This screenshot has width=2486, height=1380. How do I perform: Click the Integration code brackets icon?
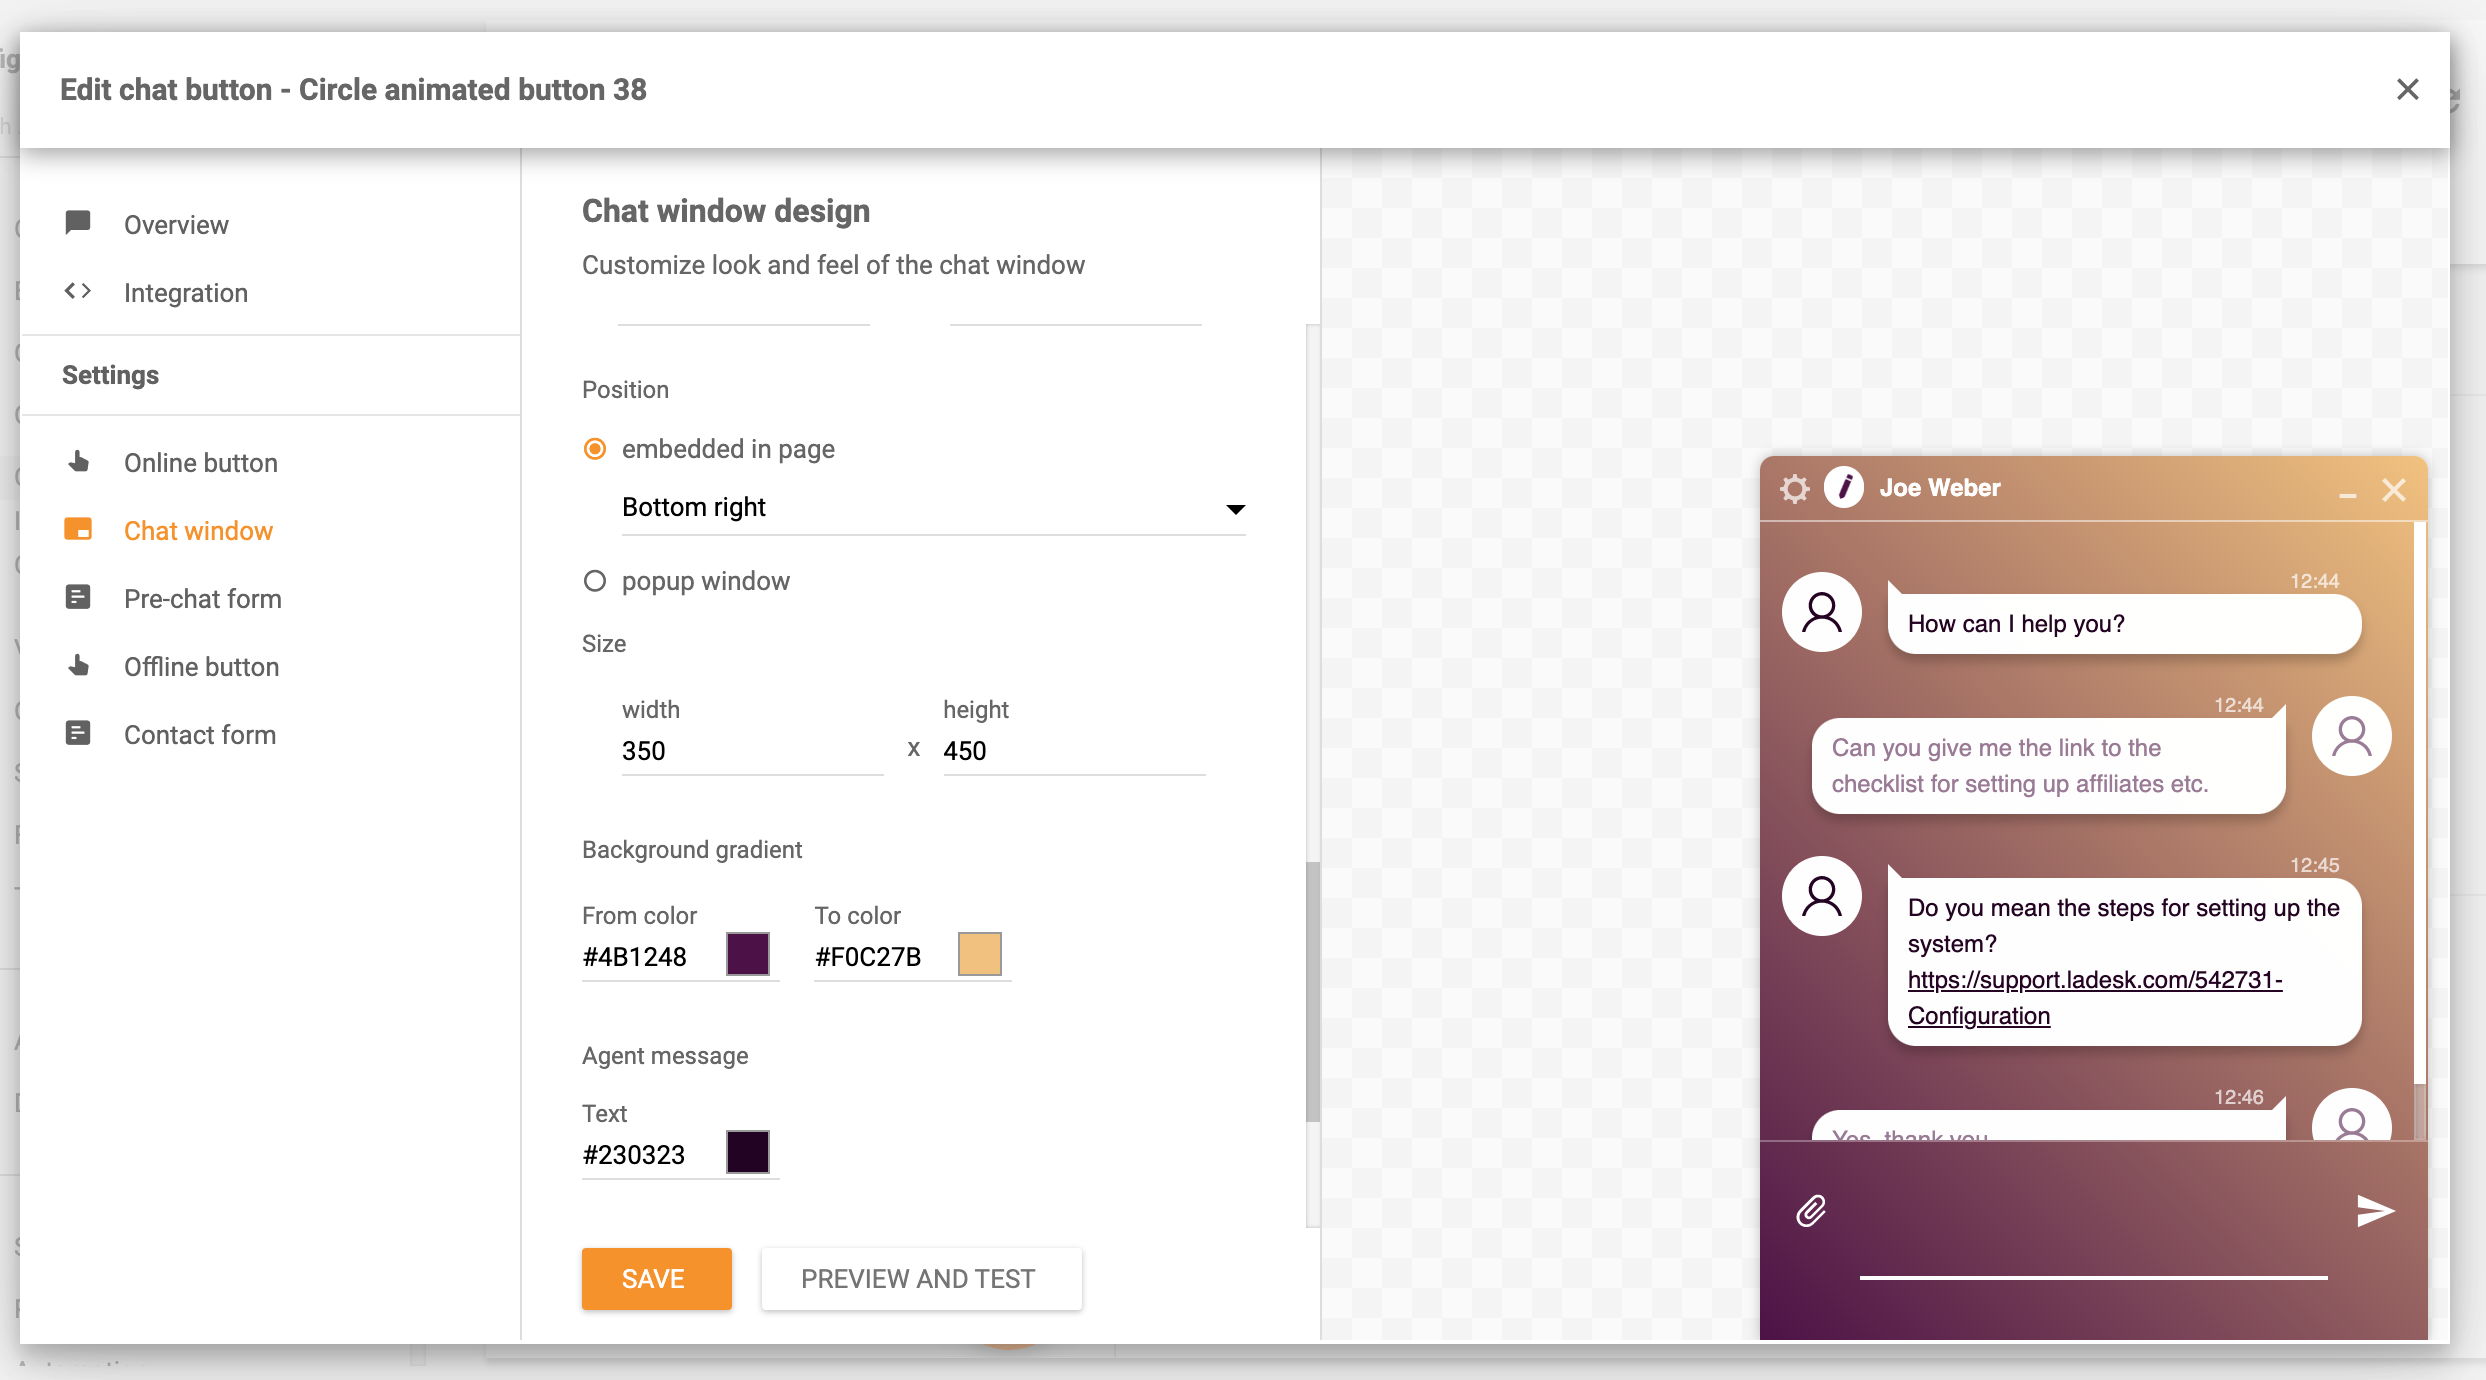point(78,291)
